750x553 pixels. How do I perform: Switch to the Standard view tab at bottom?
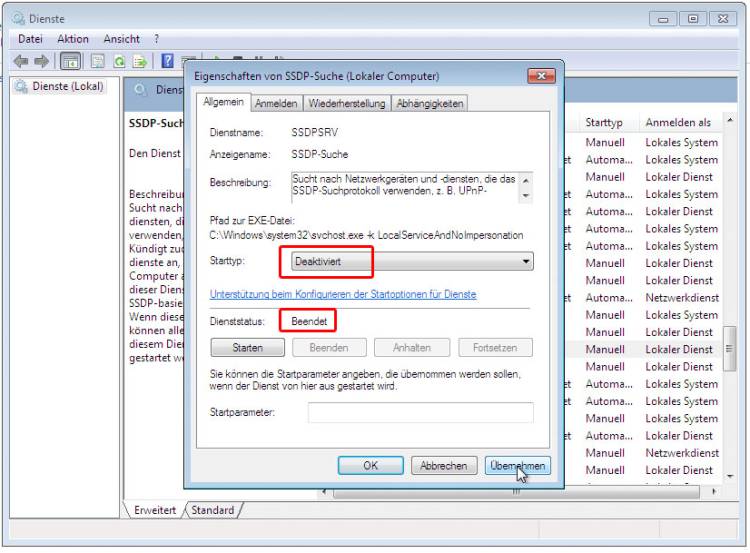pos(212,510)
